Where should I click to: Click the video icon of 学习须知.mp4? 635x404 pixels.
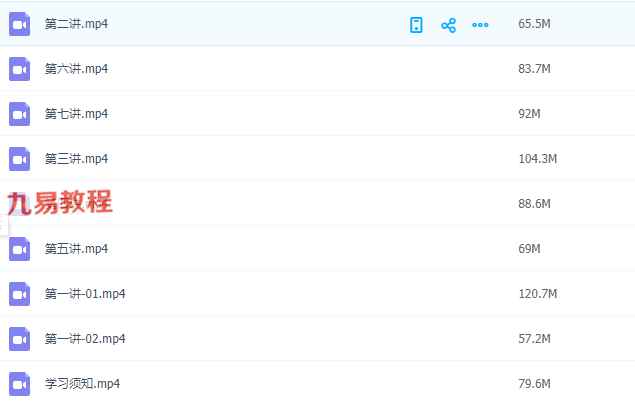[19, 383]
